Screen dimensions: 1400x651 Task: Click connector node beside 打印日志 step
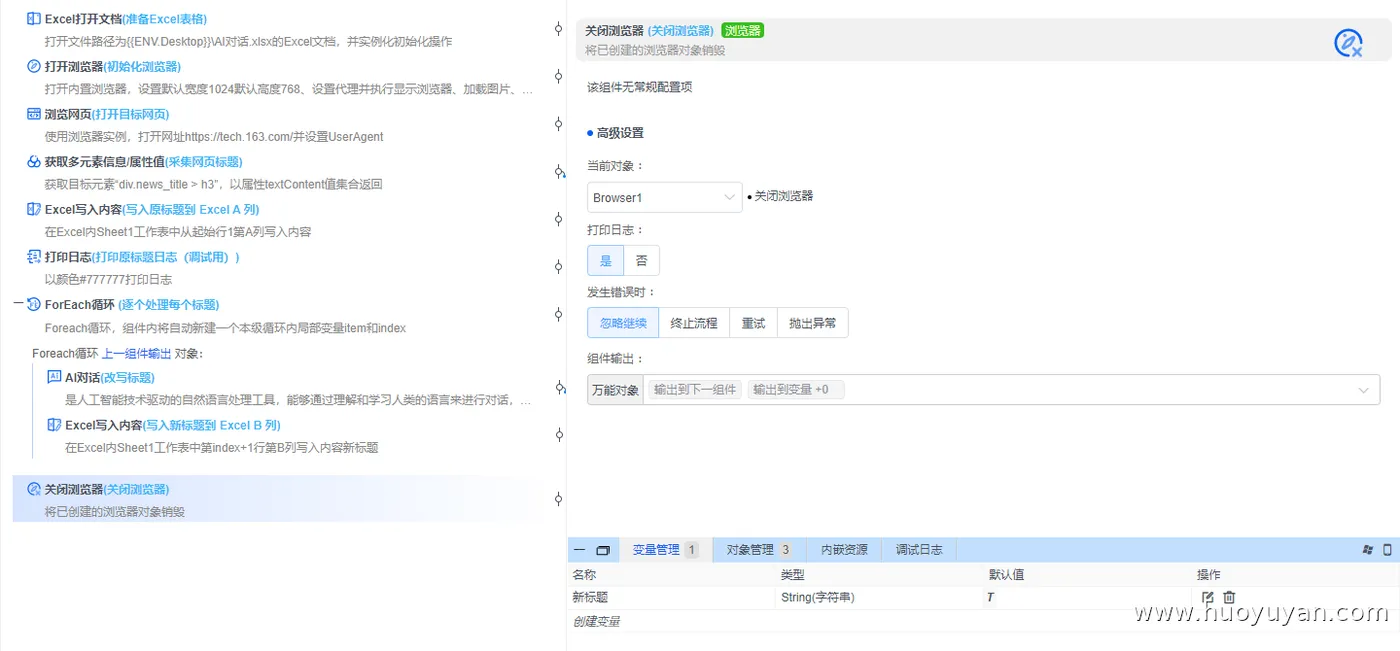click(559, 267)
